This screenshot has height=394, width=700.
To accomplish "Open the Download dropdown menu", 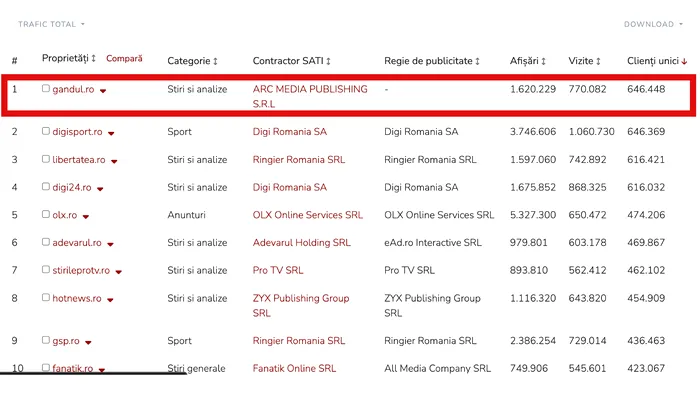I will (653, 24).
